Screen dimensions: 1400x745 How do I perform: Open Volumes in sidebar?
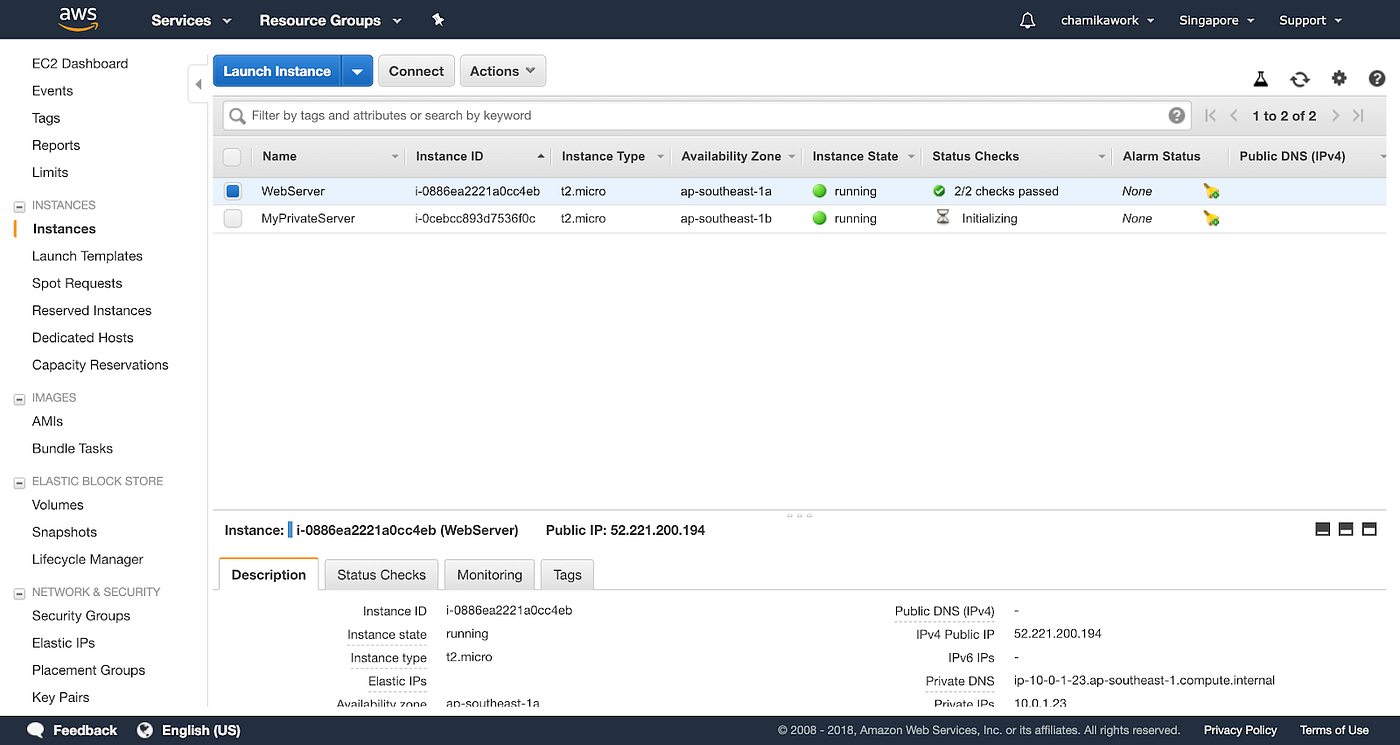(x=58, y=505)
